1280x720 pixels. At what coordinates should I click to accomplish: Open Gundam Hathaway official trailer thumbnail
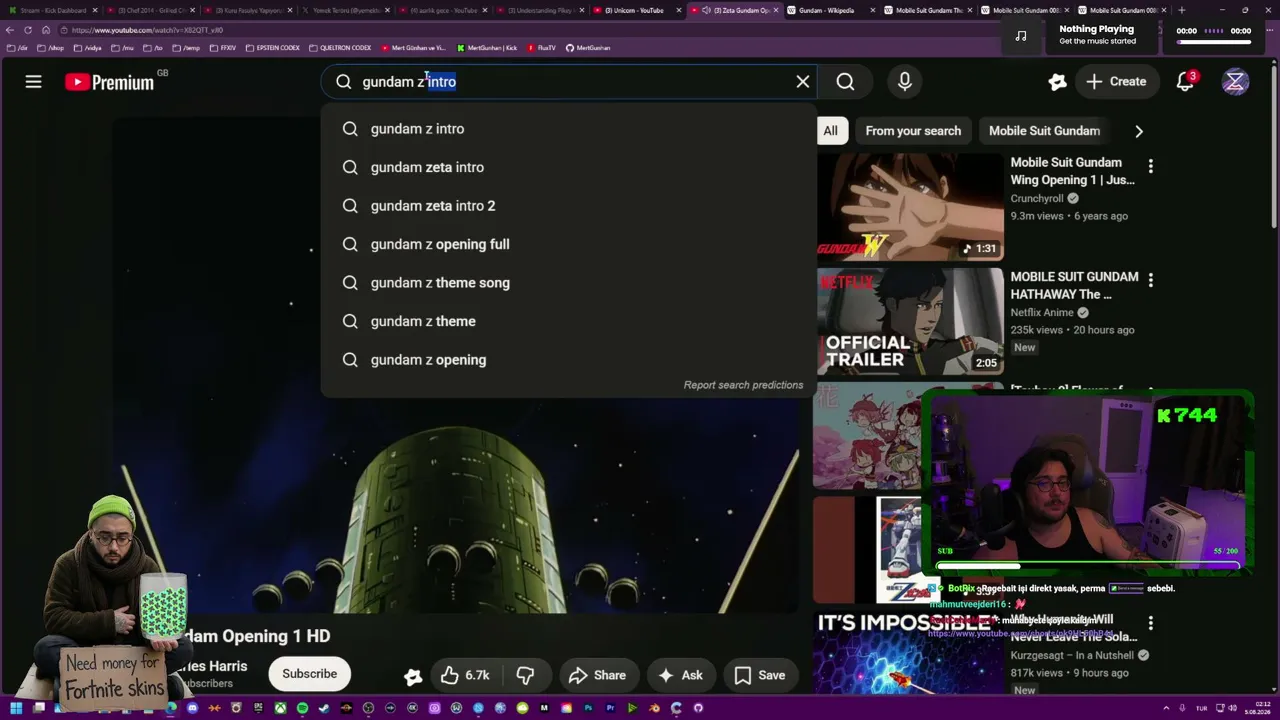point(910,321)
